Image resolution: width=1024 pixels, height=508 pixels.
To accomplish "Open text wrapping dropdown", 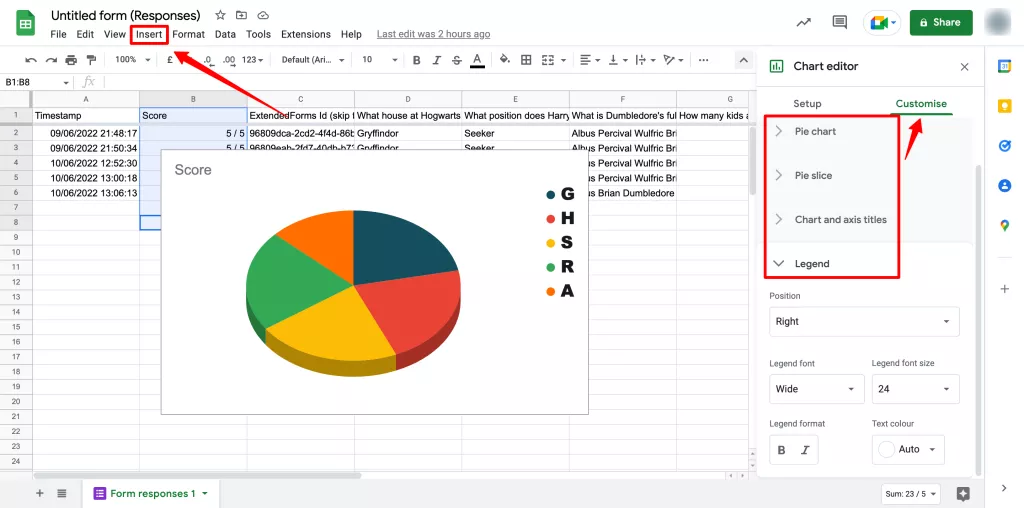I will pos(645,60).
